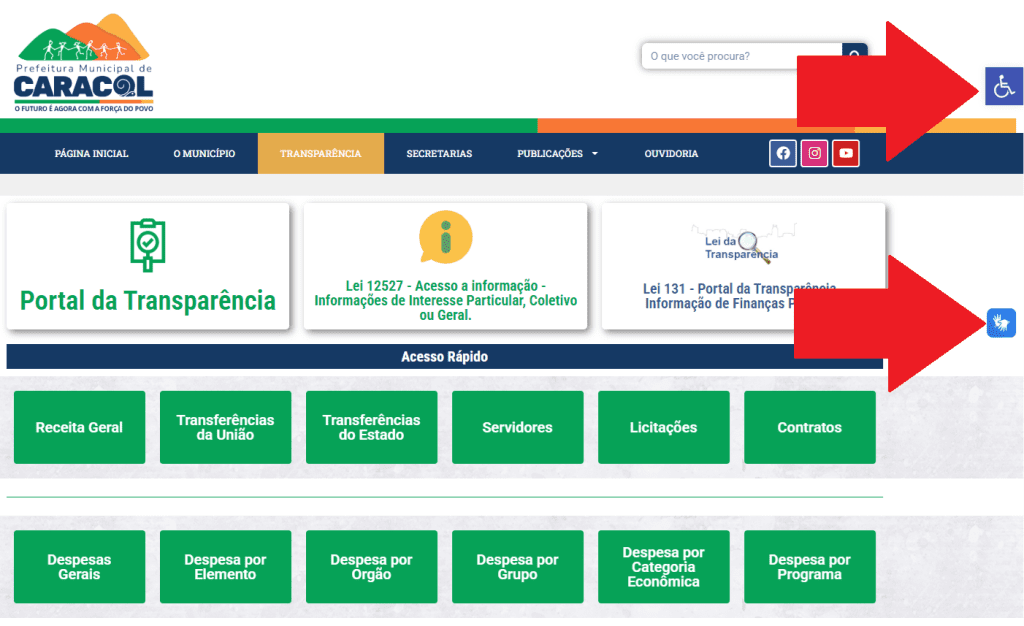Image resolution: width=1024 pixels, height=626 pixels.
Task: Click the yellow information bubble icon
Action: click(445, 238)
